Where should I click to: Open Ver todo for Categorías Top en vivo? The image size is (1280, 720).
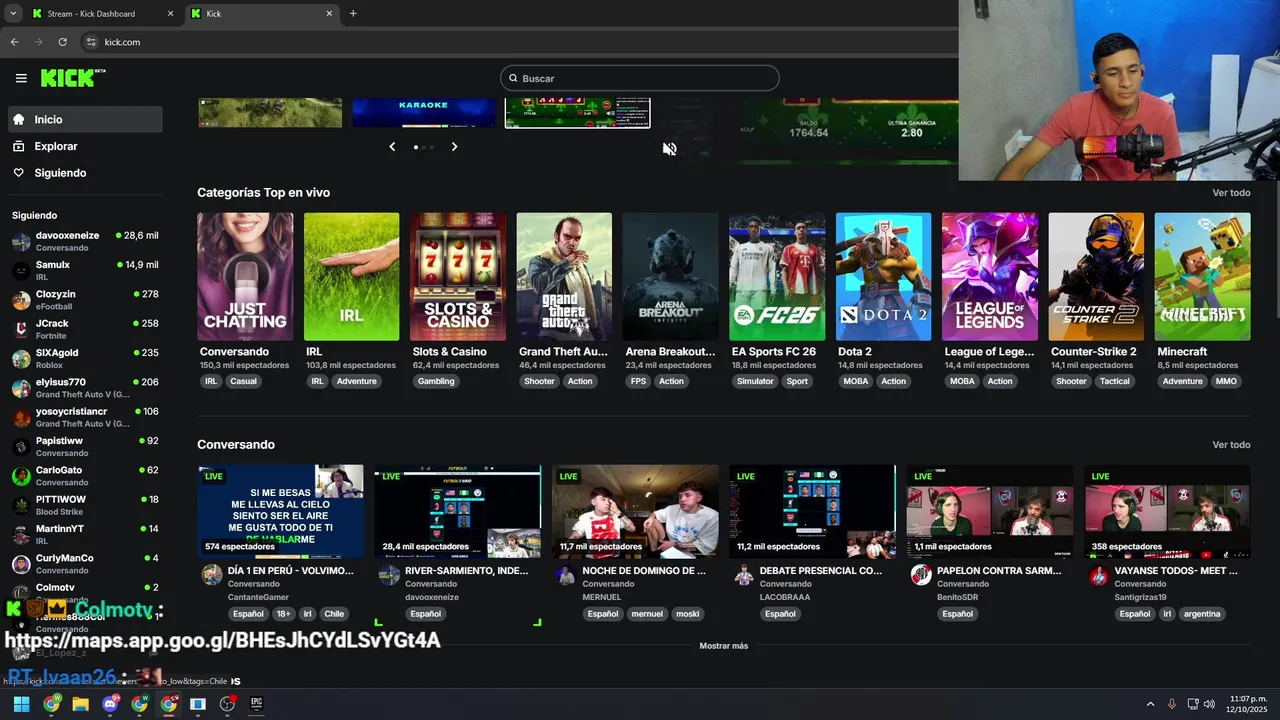click(x=1231, y=193)
